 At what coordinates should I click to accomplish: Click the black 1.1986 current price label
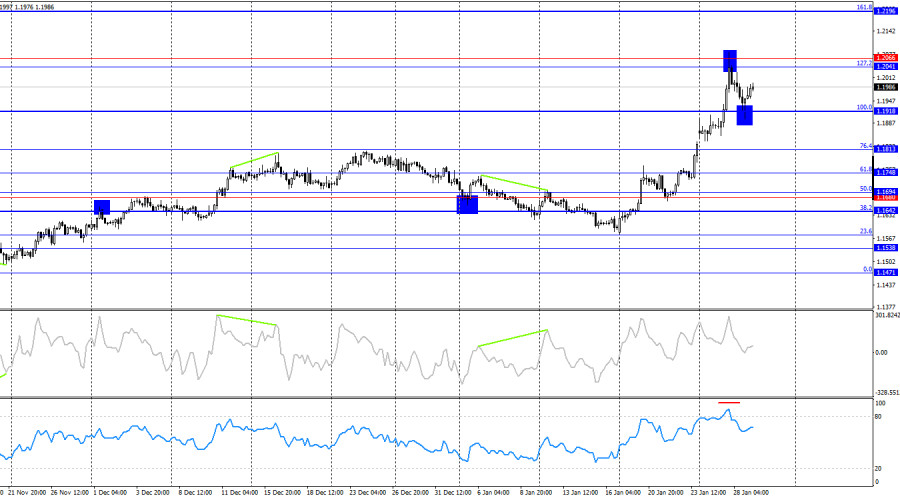pyautogui.click(x=886, y=87)
